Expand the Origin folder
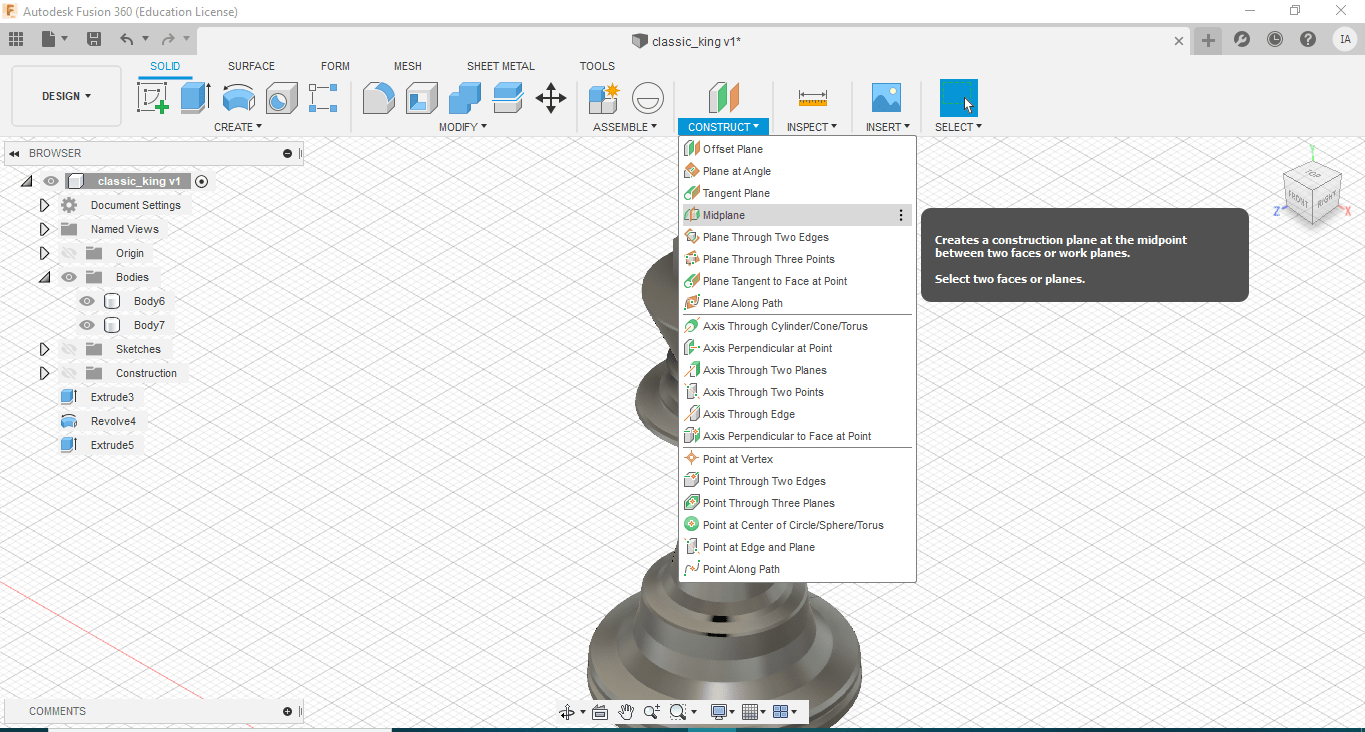 pyautogui.click(x=44, y=253)
